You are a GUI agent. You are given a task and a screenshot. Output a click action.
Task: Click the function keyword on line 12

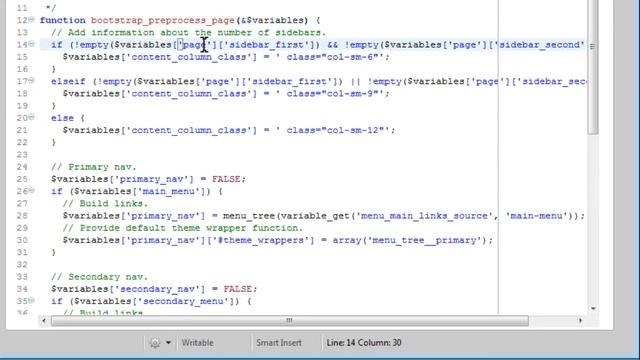coord(62,20)
